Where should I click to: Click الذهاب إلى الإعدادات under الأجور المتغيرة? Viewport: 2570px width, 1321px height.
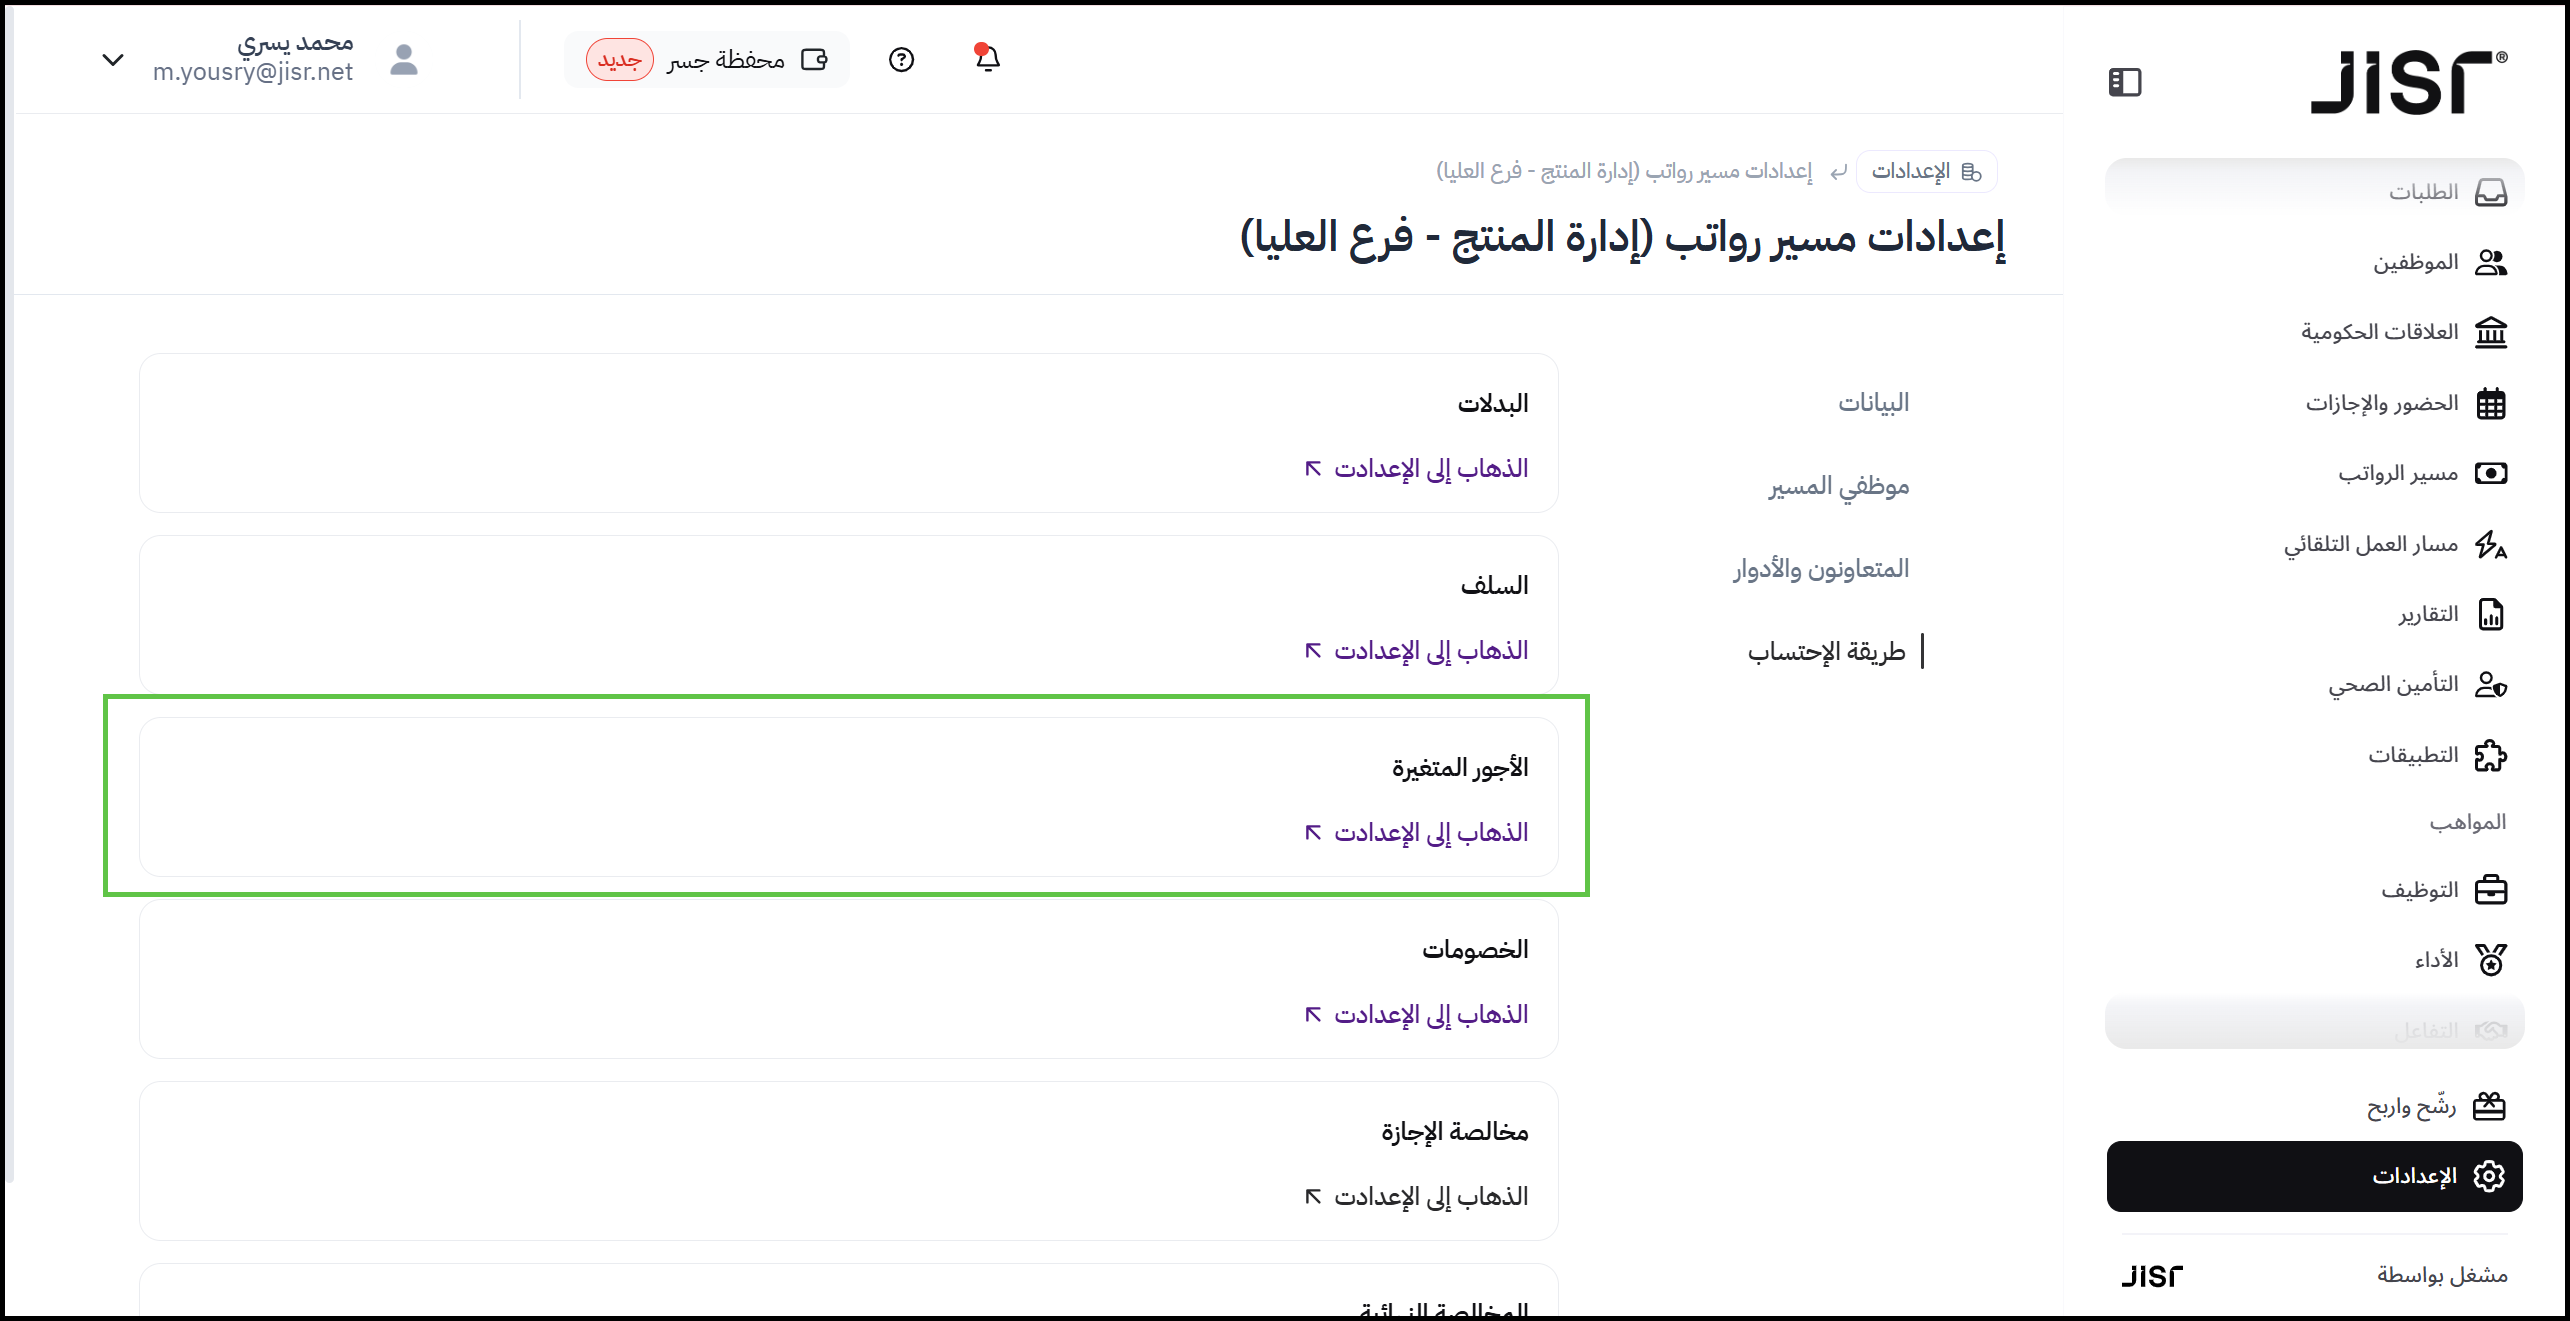pyautogui.click(x=1418, y=832)
